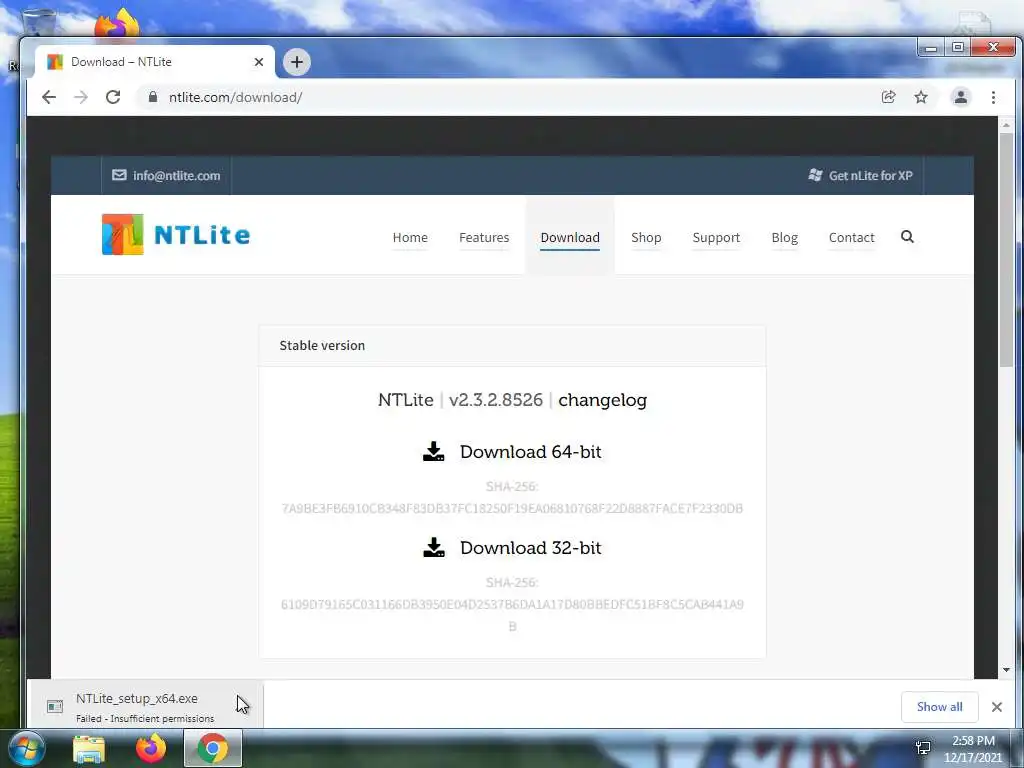Click the v2.3.2.8526 version text

pyautogui.click(x=496, y=400)
